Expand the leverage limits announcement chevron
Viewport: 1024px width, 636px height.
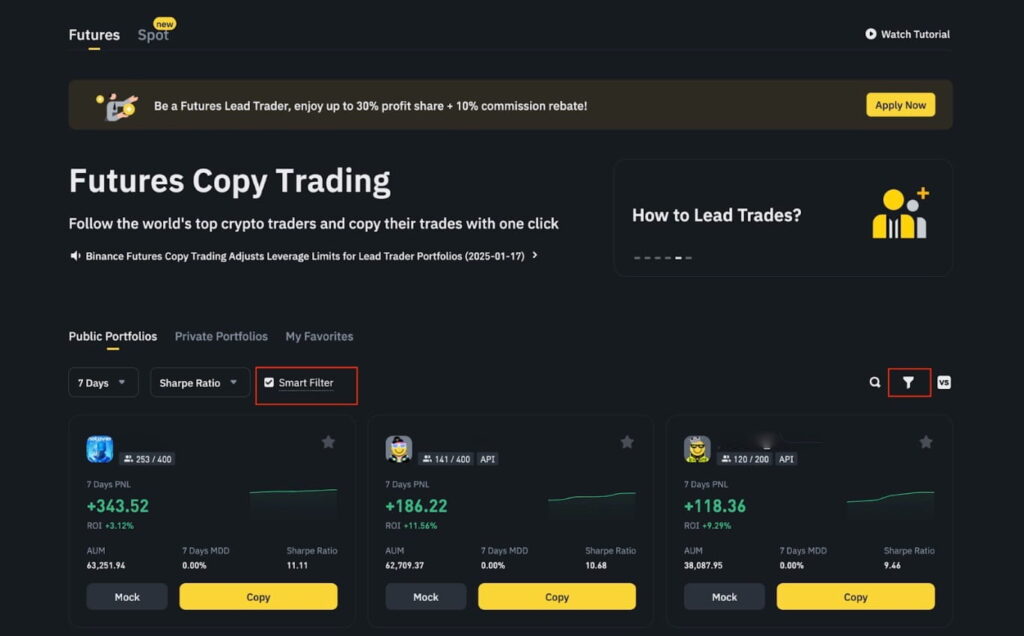tap(536, 255)
